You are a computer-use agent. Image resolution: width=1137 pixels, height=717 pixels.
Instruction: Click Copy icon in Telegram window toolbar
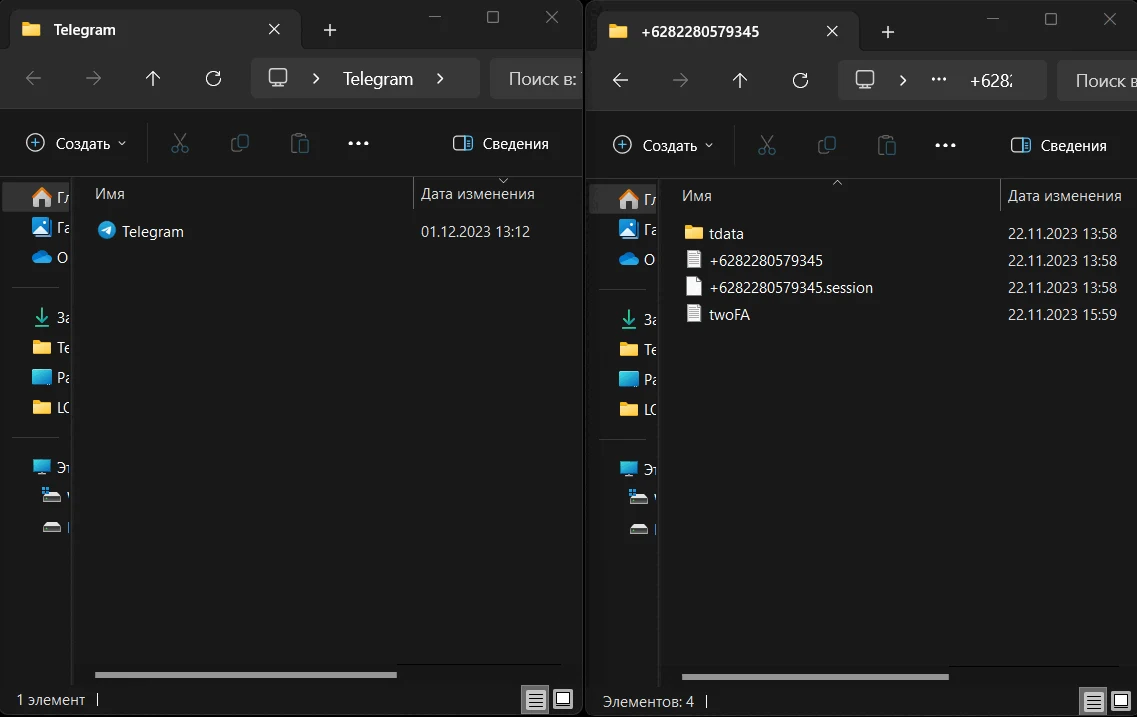(x=240, y=144)
